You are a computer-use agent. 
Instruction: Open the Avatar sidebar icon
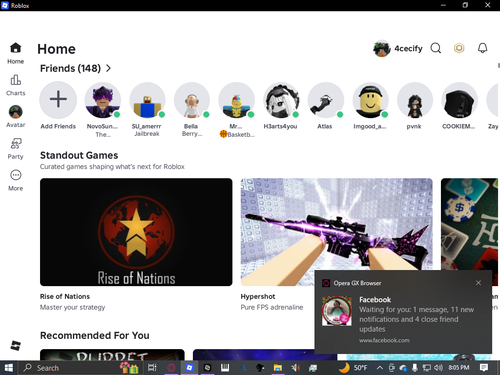(x=16, y=112)
